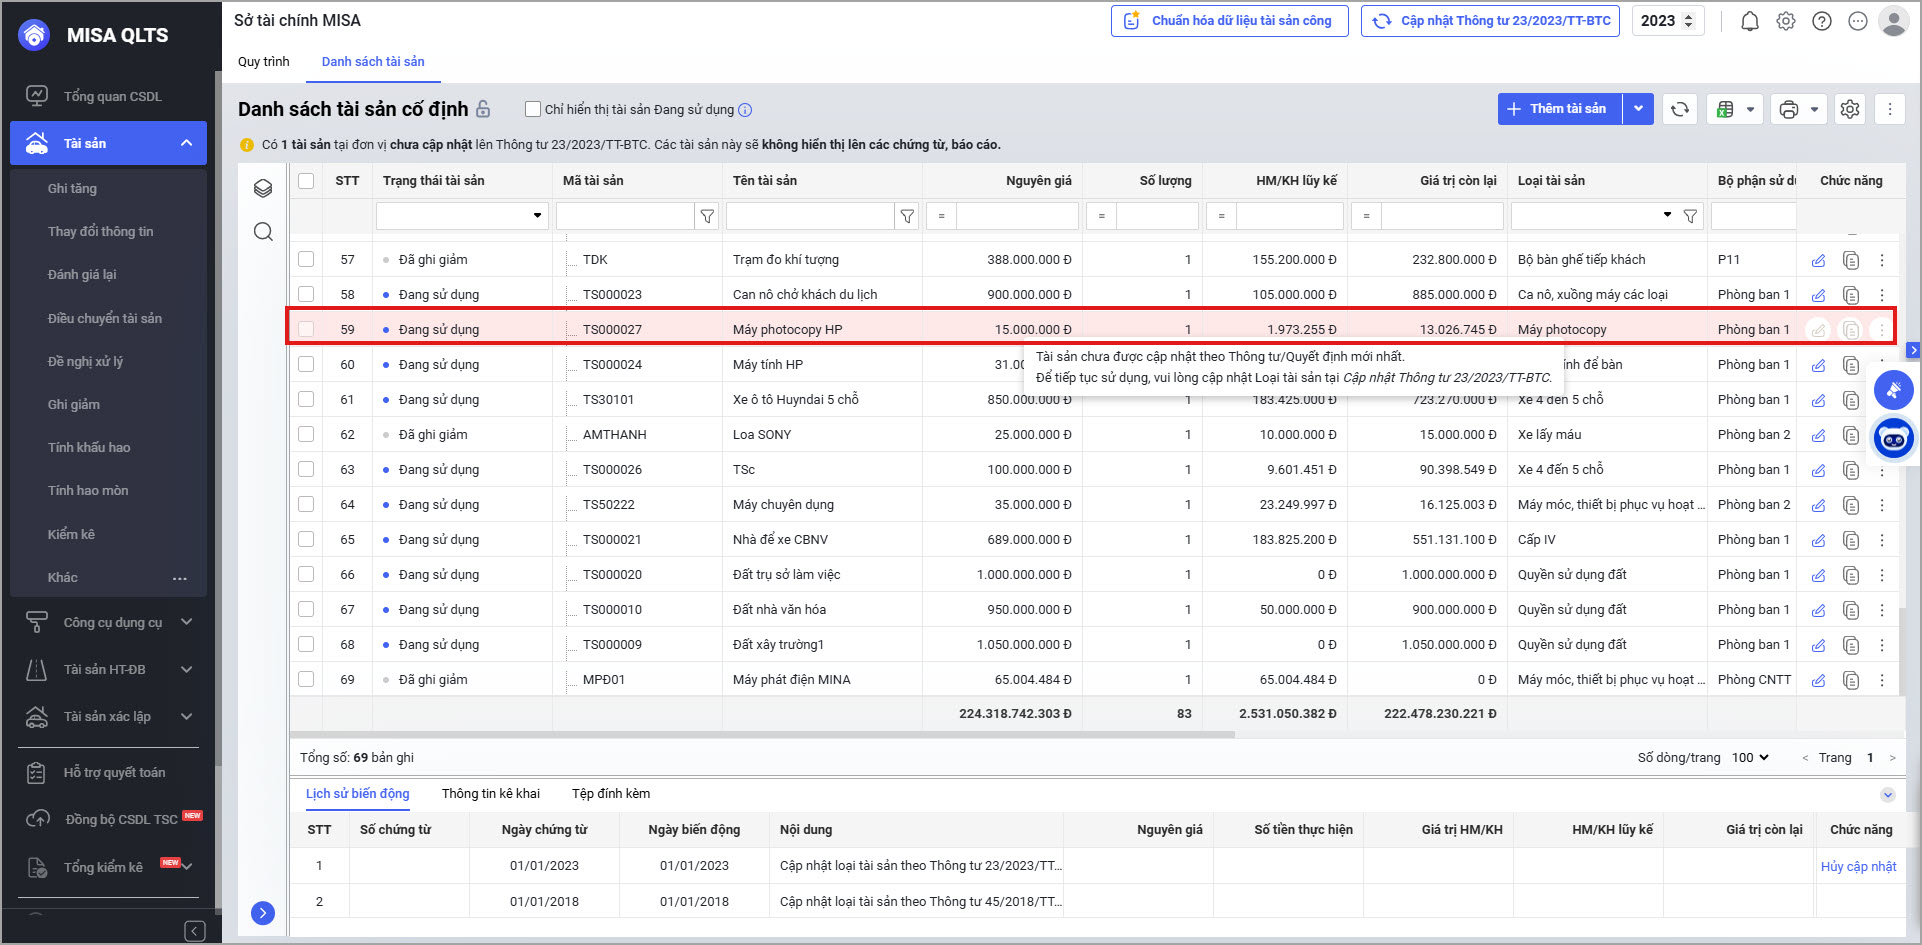Expand the Công cụ dụng cụ menu
Viewport: 1922px width, 945px height.
[112, 622]
